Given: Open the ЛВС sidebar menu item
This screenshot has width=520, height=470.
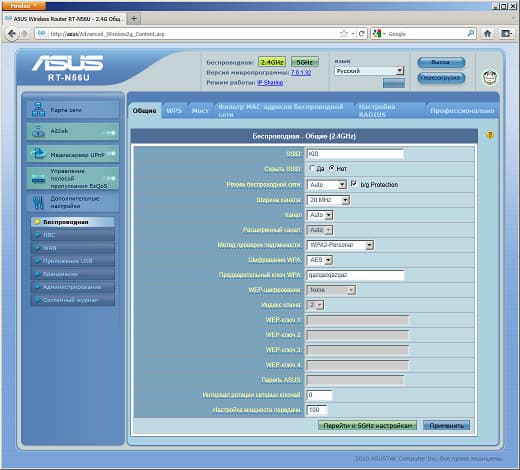Looking at the screenshot, I should (x=73, y=235).
